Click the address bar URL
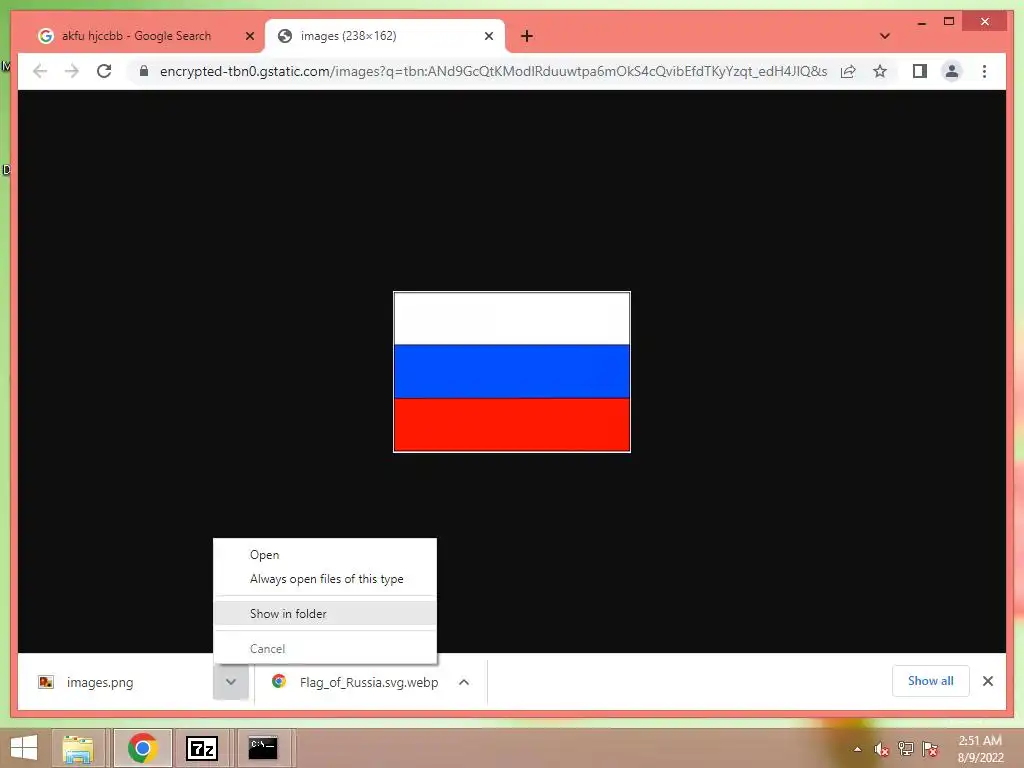The height and width of the screenshot is (768, 1024). point(493,71)
